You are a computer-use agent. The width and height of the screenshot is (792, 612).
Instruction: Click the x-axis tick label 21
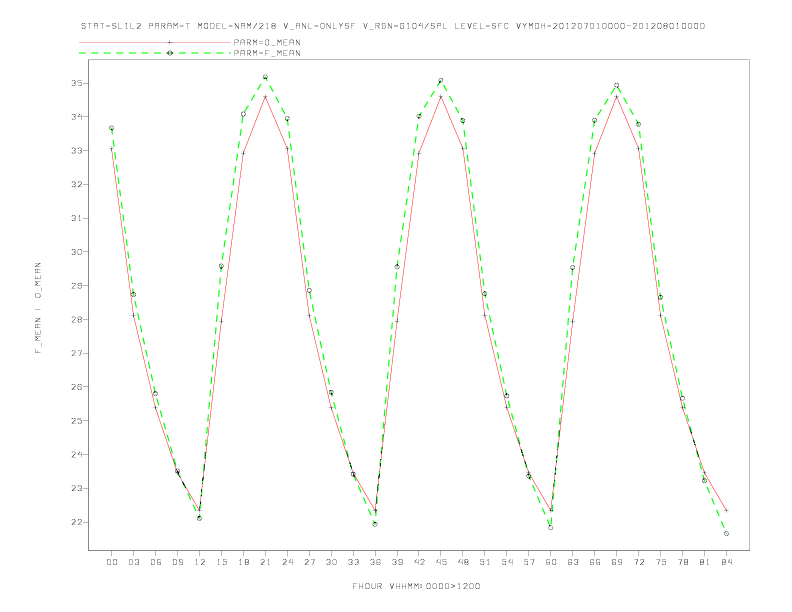[265, 562]
